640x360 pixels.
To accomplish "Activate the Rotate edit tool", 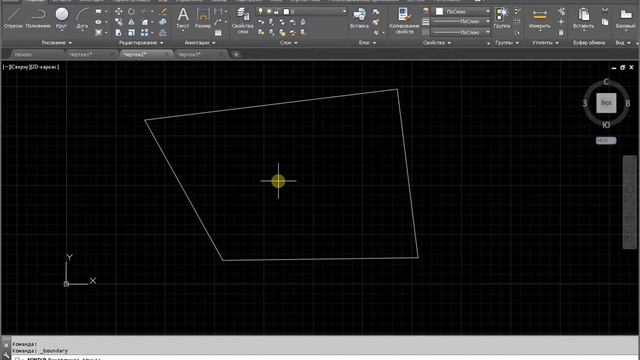I will tap(131, 11).
